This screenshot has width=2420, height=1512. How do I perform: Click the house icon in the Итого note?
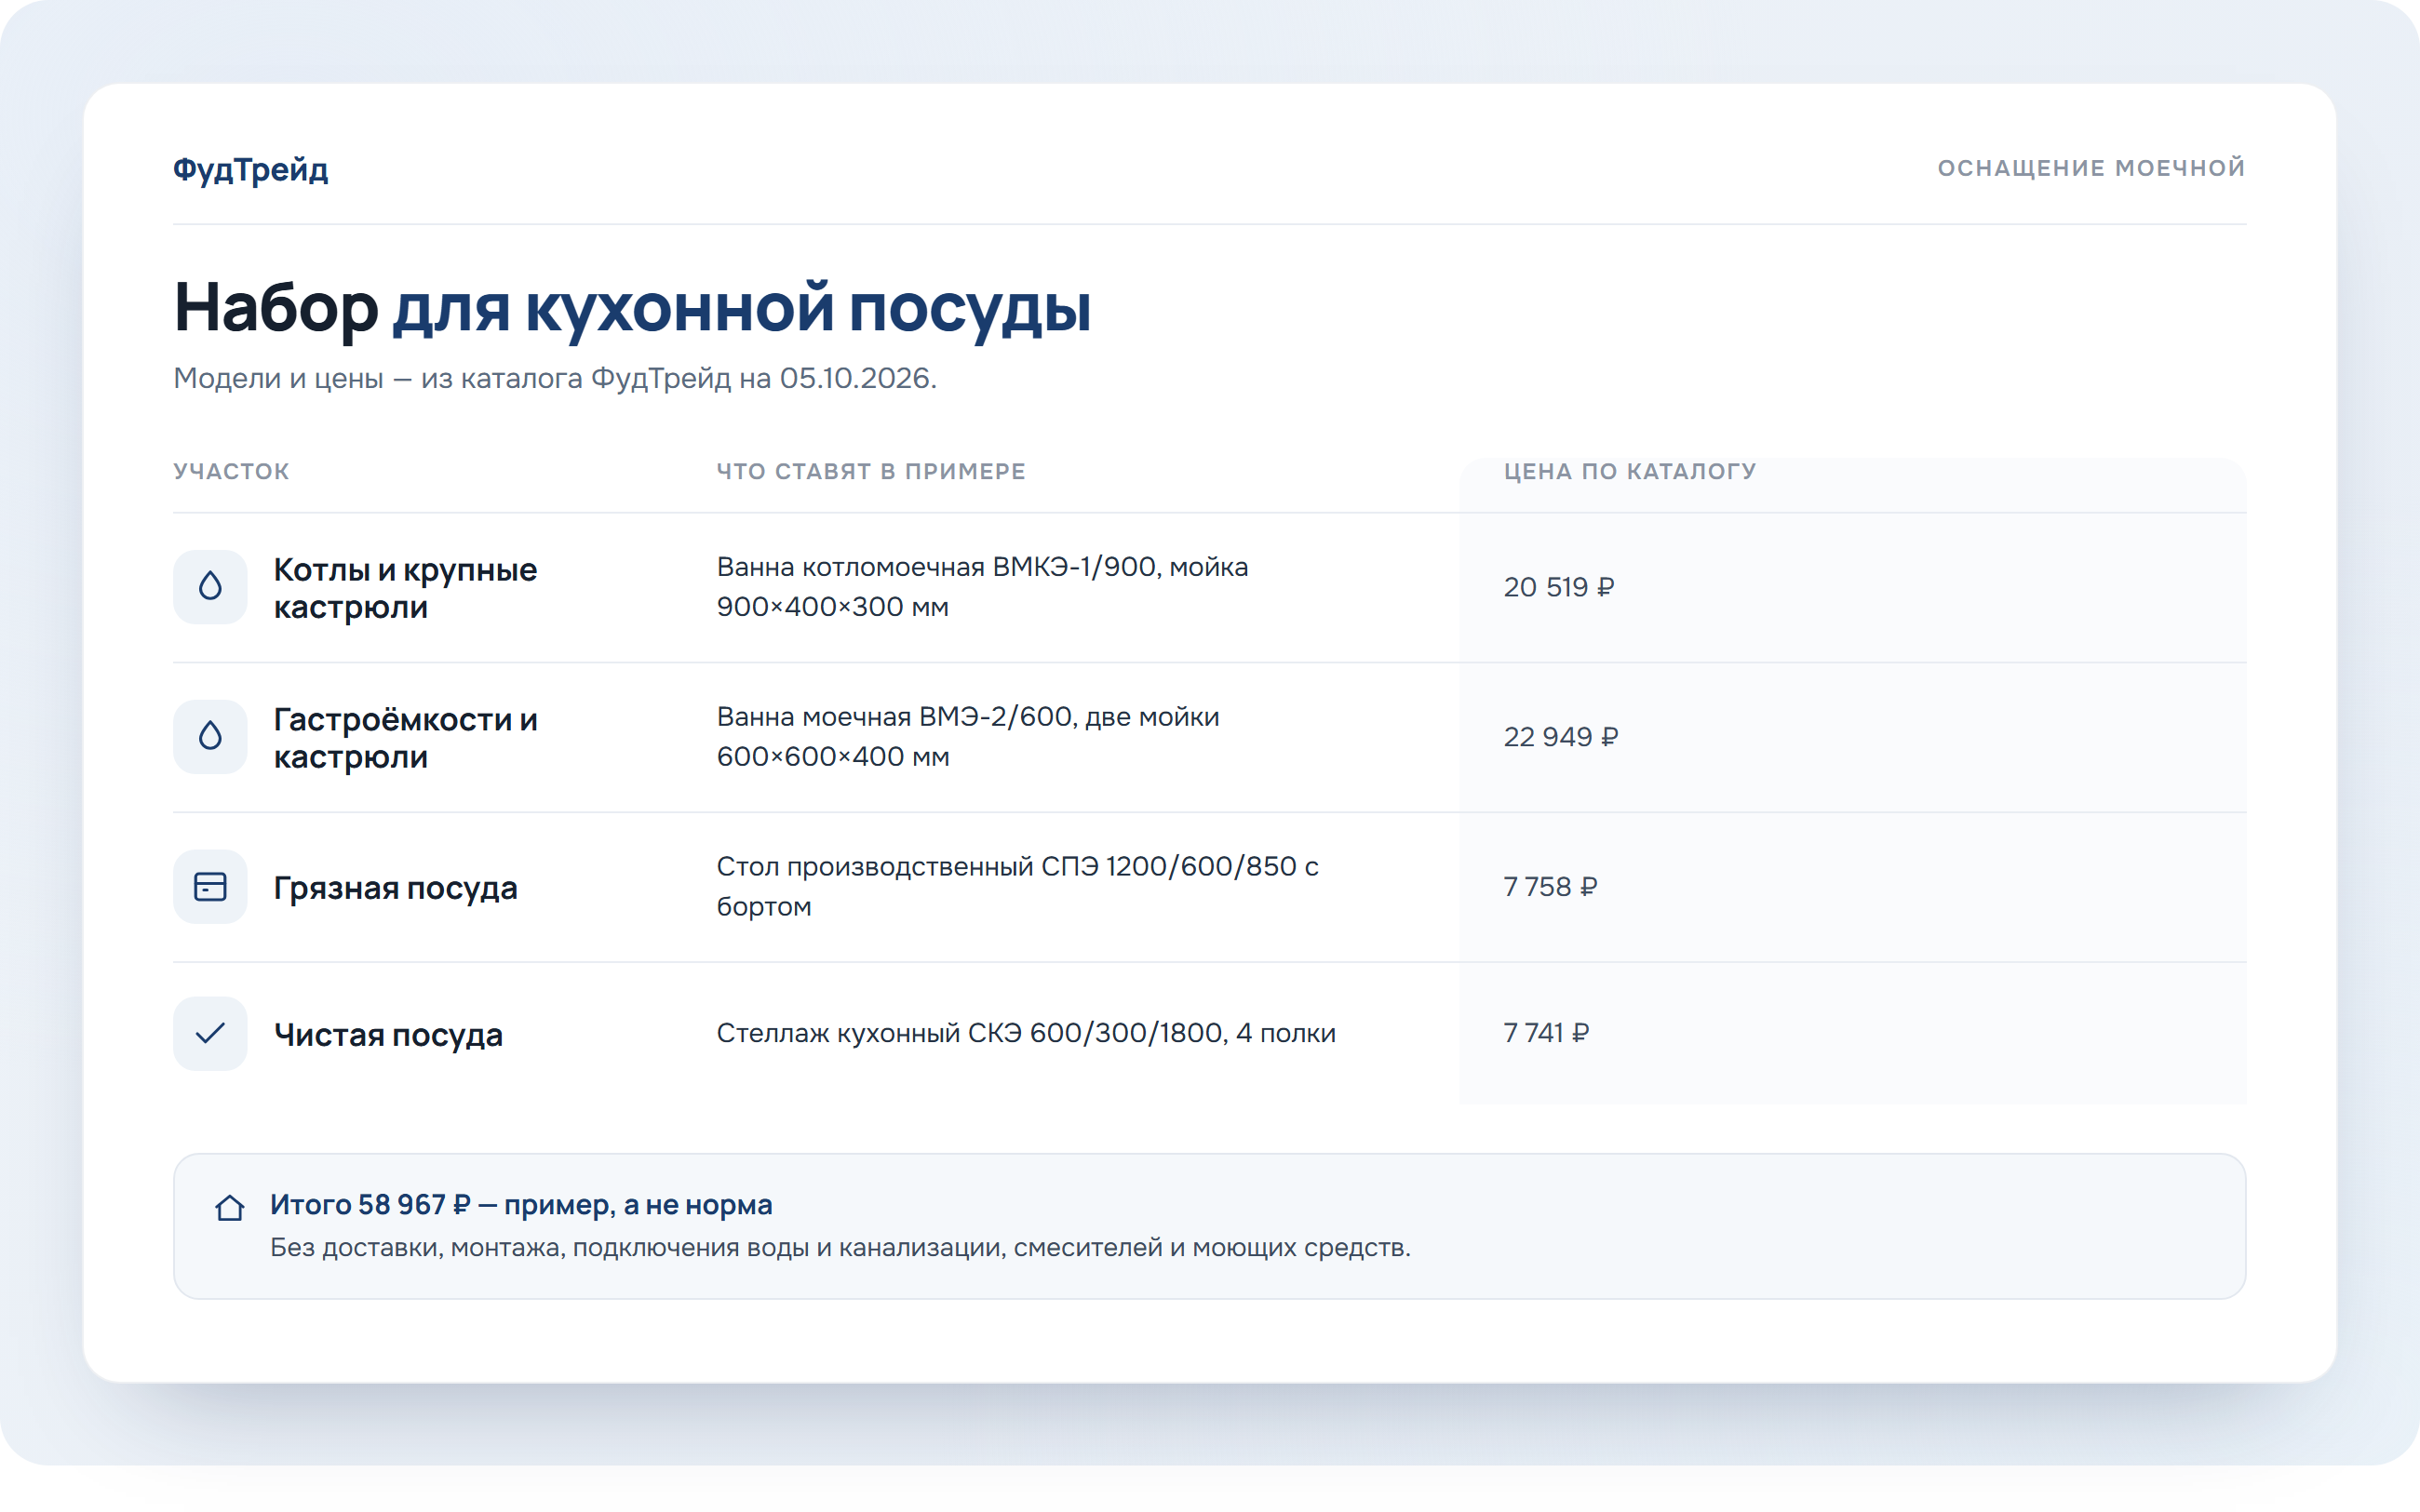(230, 1207)
